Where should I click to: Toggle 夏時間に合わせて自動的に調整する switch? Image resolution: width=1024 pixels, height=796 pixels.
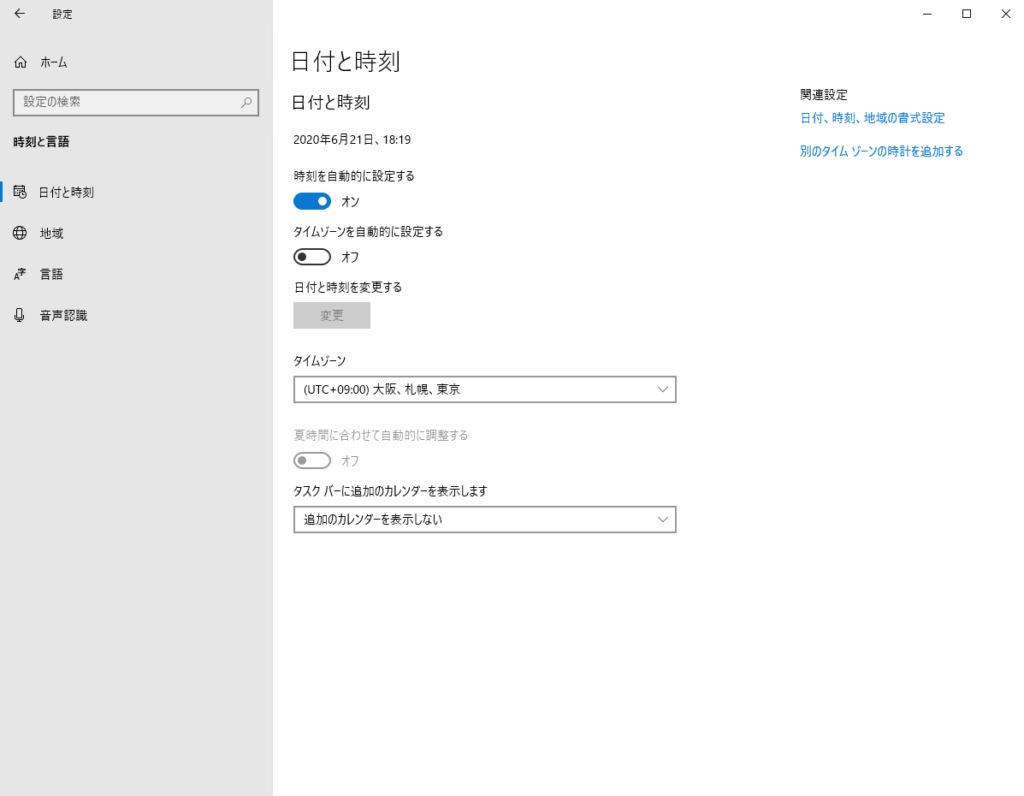(x=312, y=460)
